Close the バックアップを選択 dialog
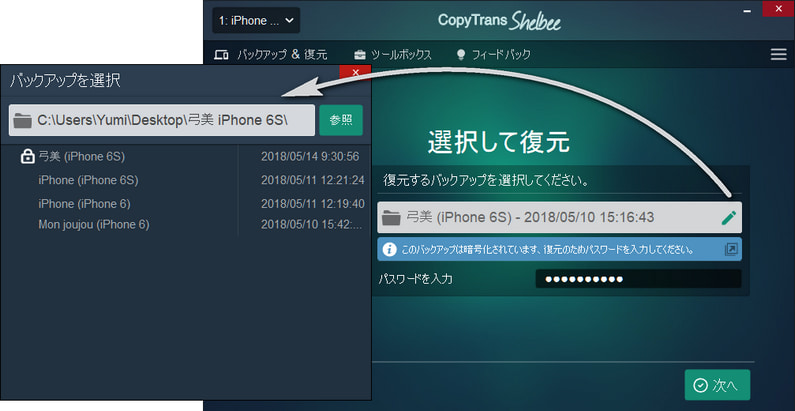The width and height of the screenshot is (795, 411). 355,72
